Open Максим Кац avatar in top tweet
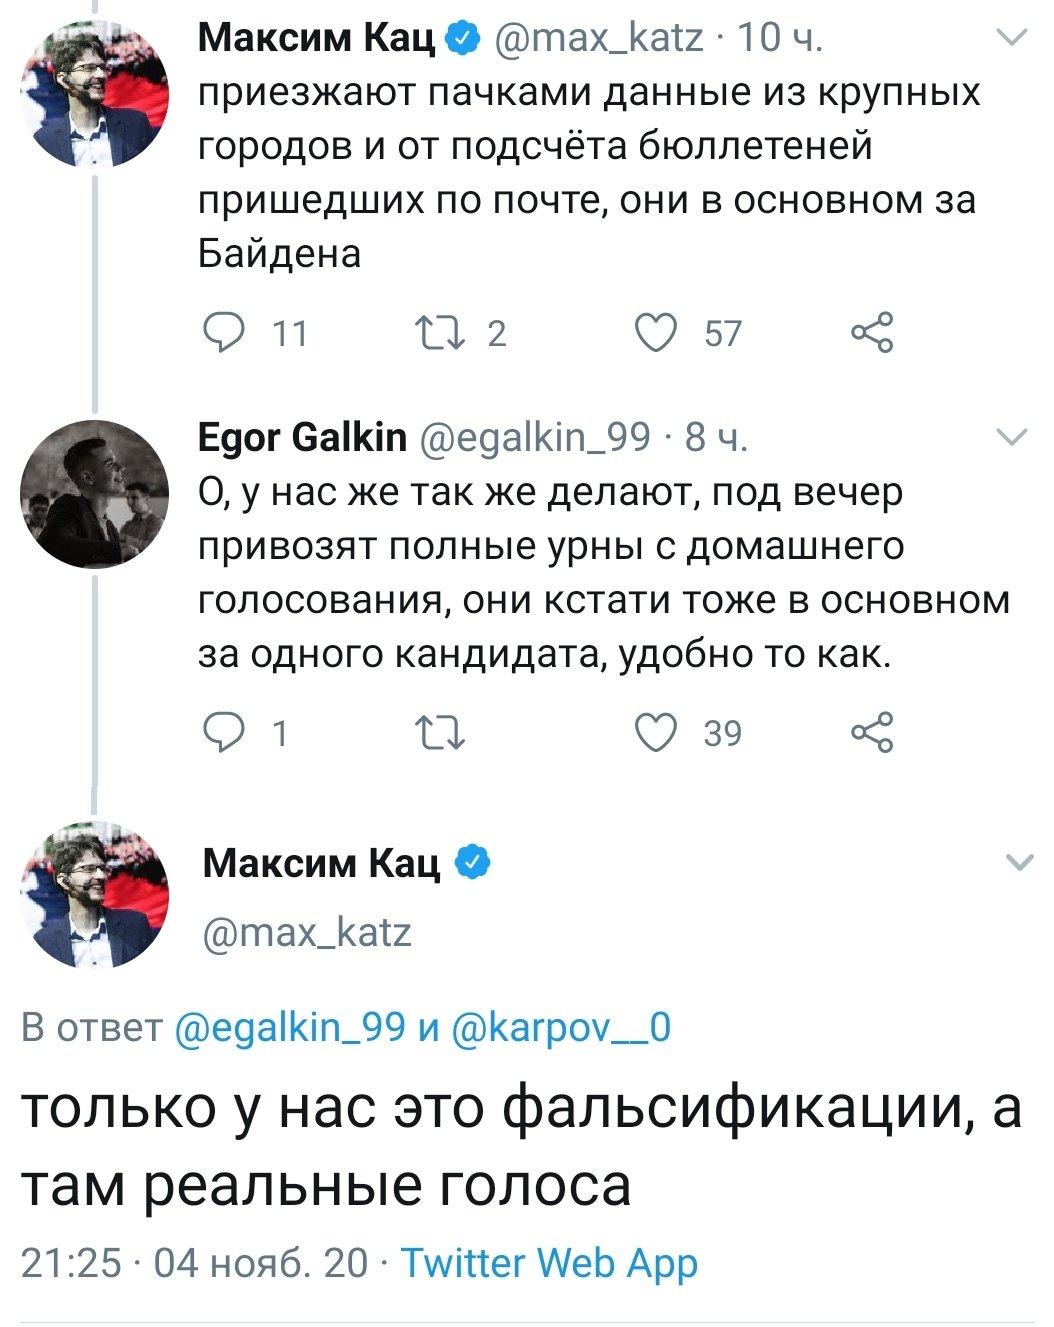The image size is (1054, 1327). (x=95, y=93)
